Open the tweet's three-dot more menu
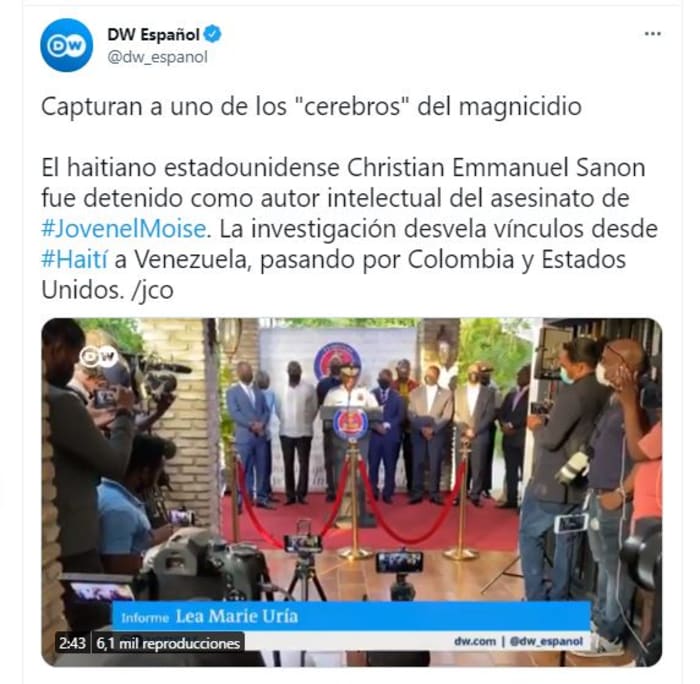This screenshot has width=700, height=684. 652,34
